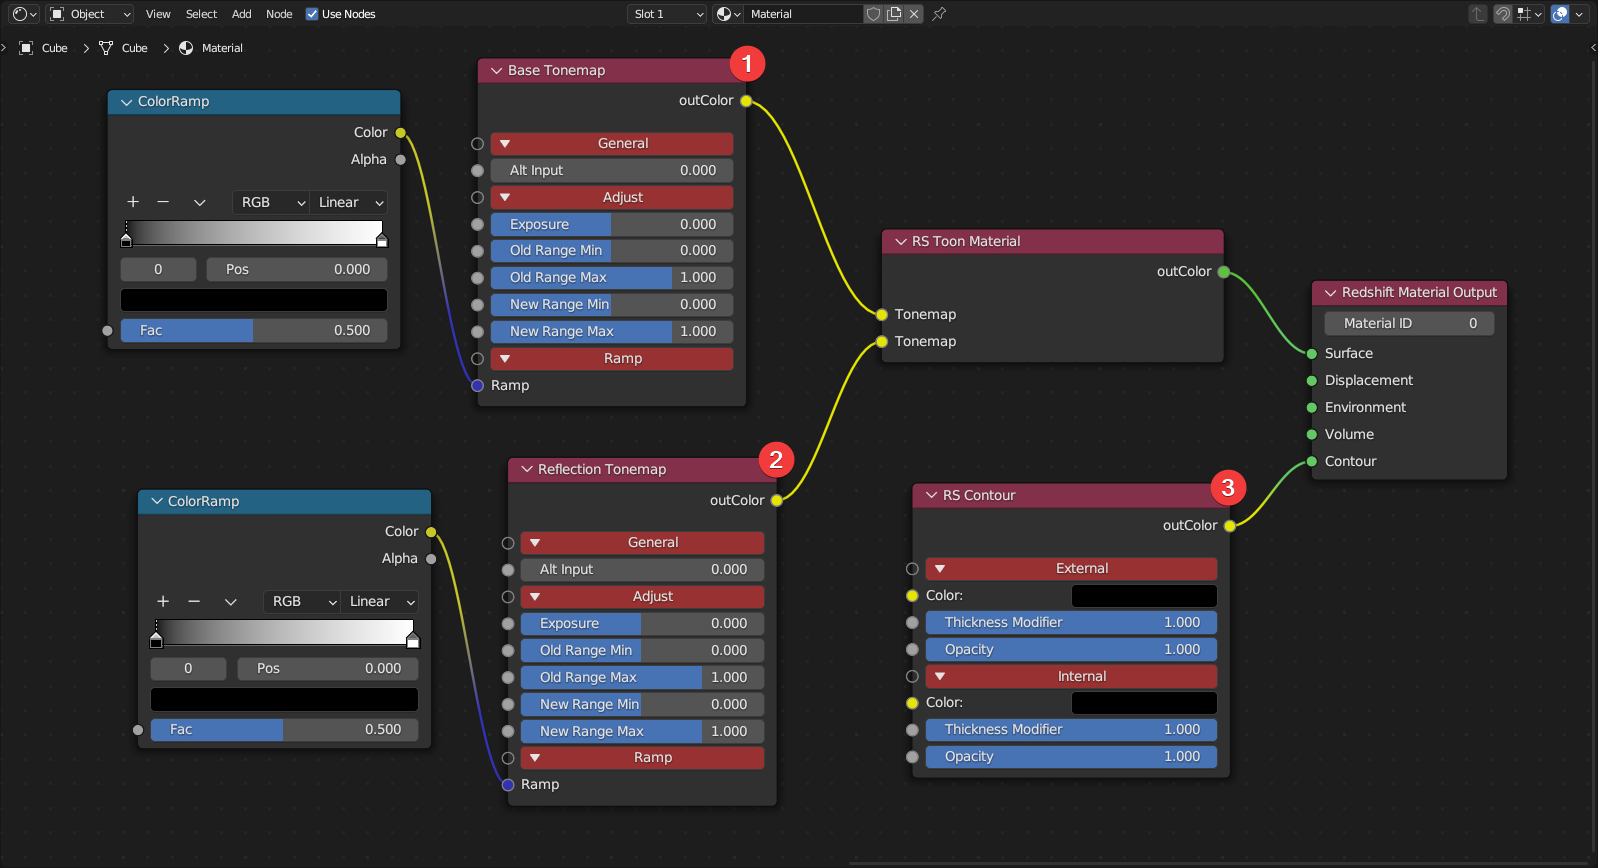This screenshot has height=868, width=1598.
Task: Duplicate material with the new material icon
Action: coord(894,14)
